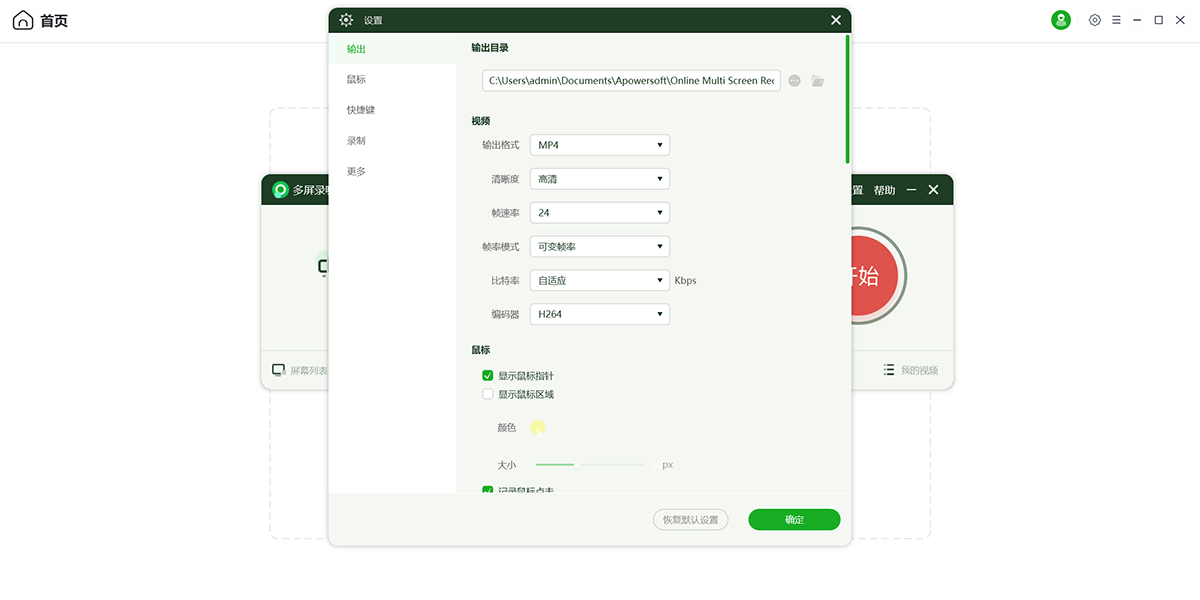Image resolution: width=1200 pixels, height=600 pixels.
Task: Click the yellow mouse area color swatch
Action: [x=538, y=428]
